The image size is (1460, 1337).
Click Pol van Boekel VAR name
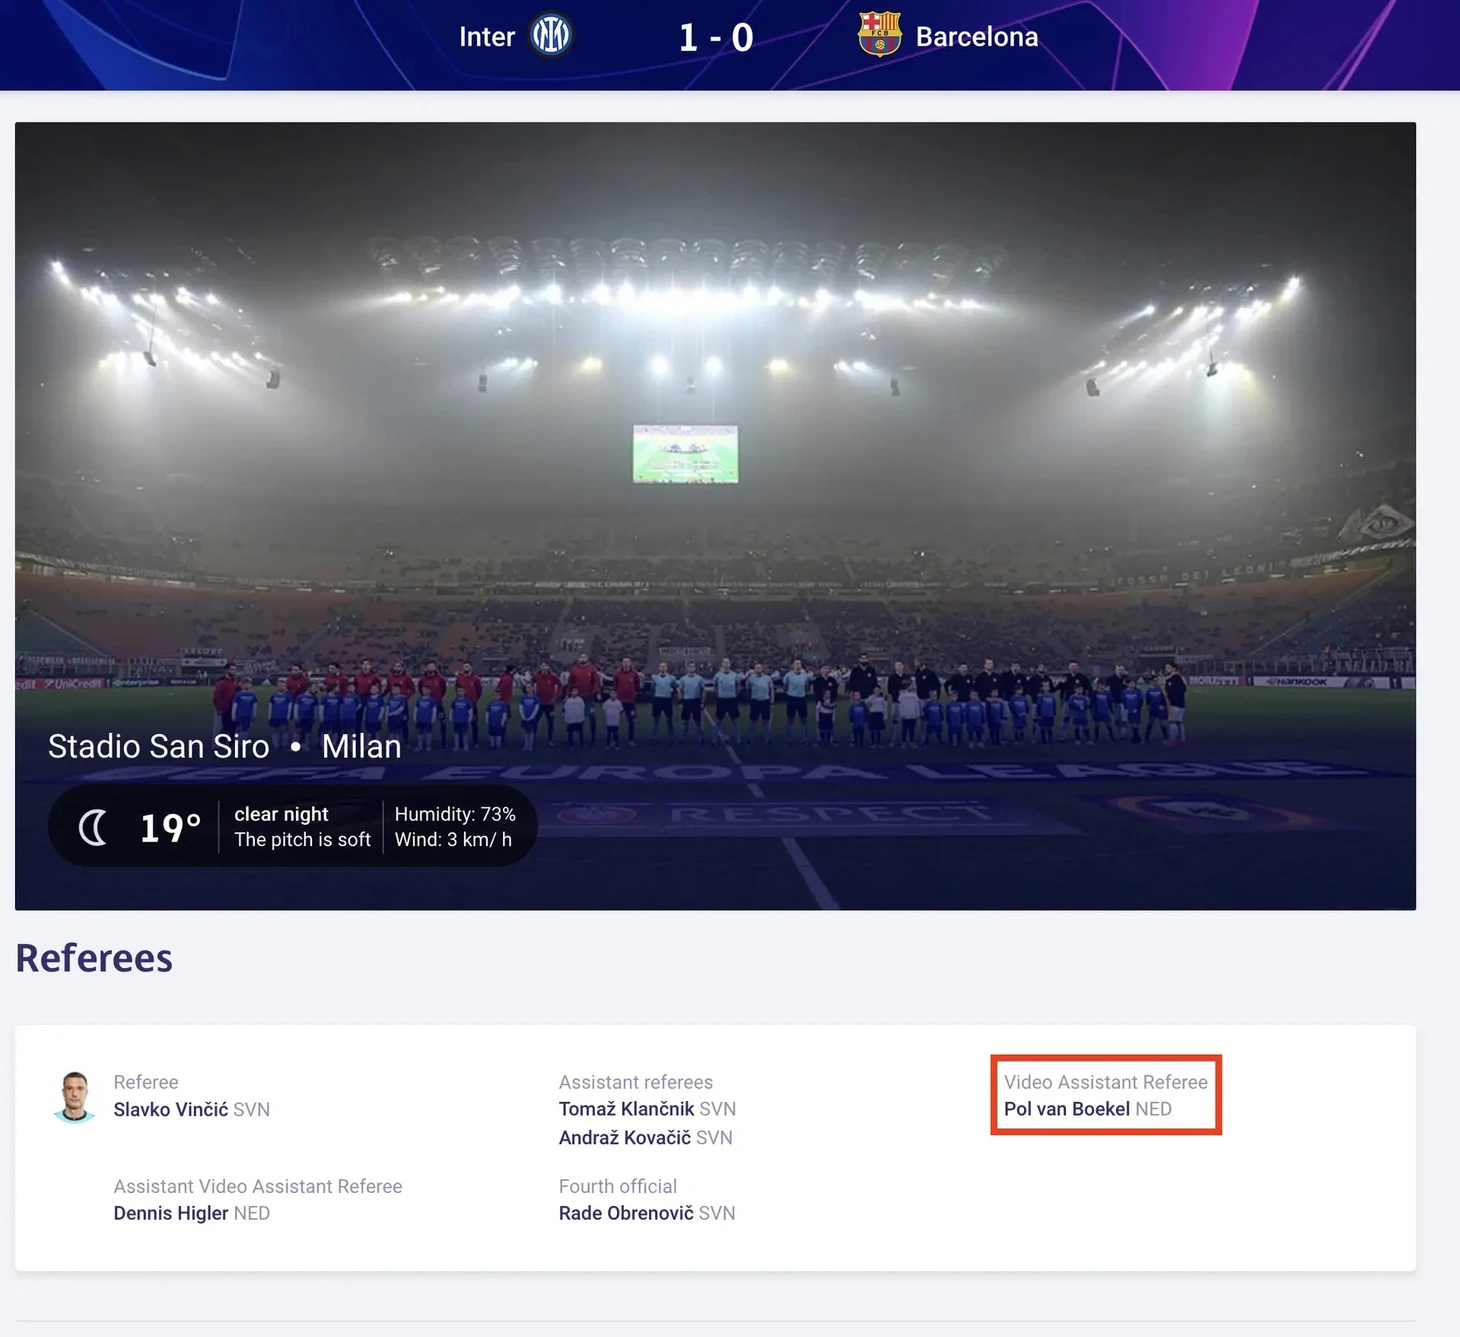tap(1067, 1109)
